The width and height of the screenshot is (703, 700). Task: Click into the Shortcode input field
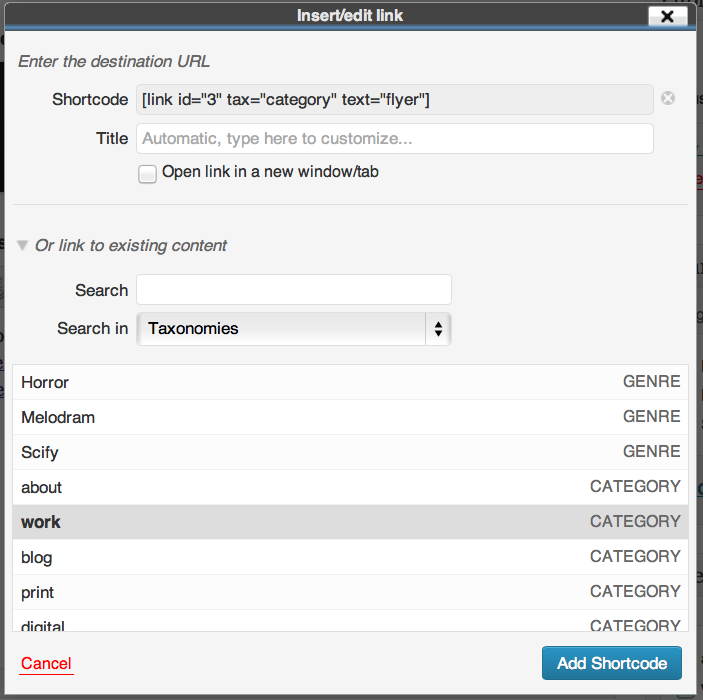[x=395, y=100]
